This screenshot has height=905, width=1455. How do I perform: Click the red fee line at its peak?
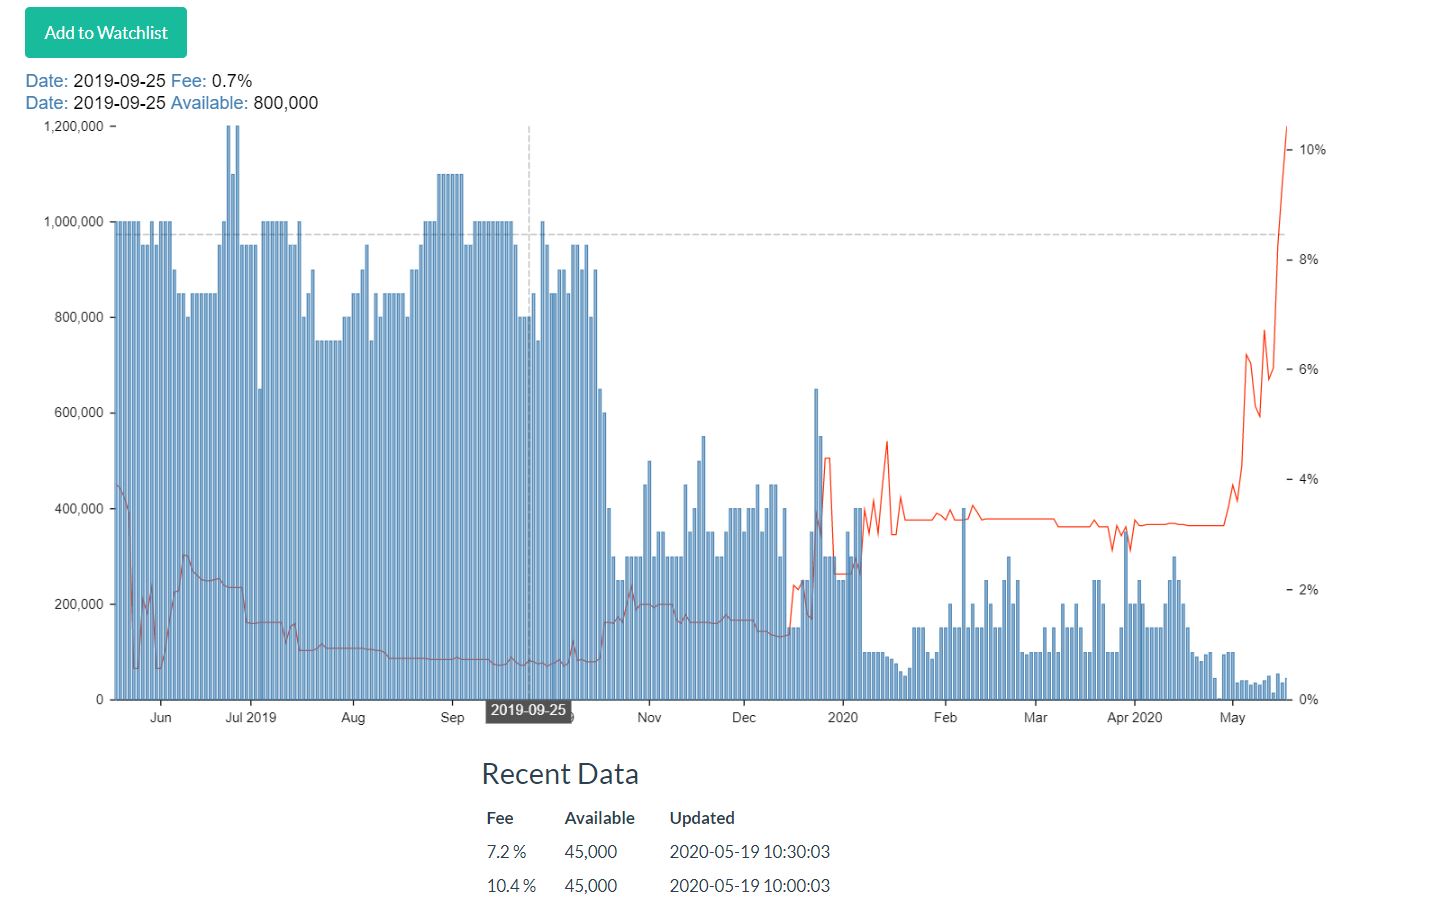point(1286,130)
